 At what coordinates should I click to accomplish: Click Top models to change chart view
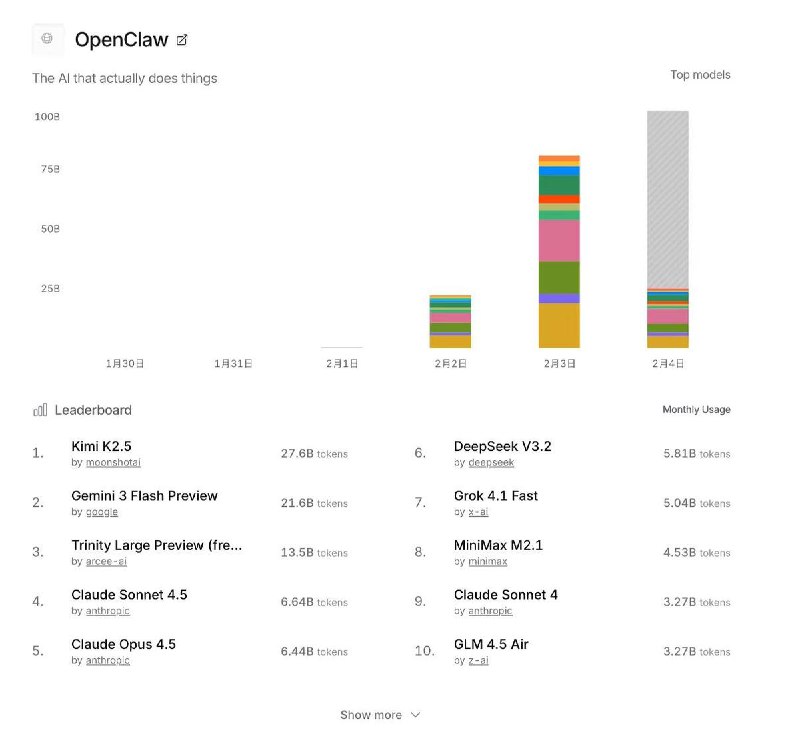pyautogui.click(x=699, y=74)
